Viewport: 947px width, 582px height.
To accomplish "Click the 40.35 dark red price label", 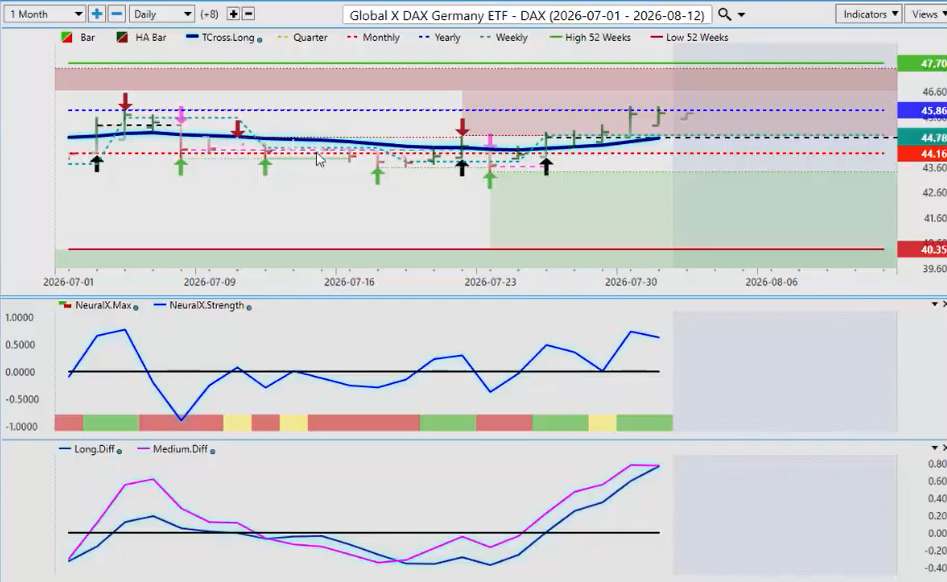I will pos(922,249).
